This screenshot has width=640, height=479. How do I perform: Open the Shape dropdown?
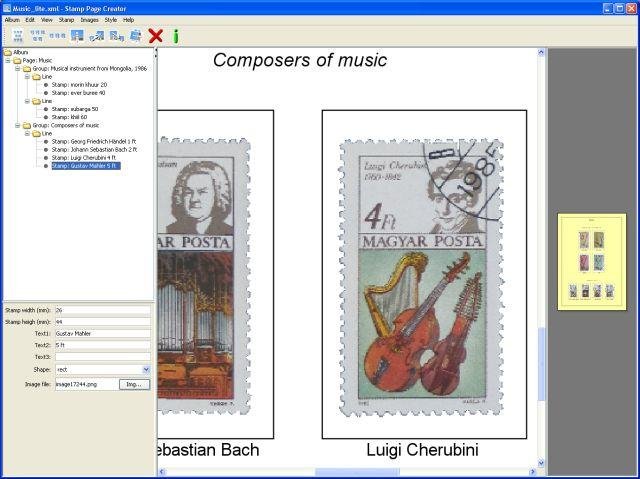[x=146, y=370]
